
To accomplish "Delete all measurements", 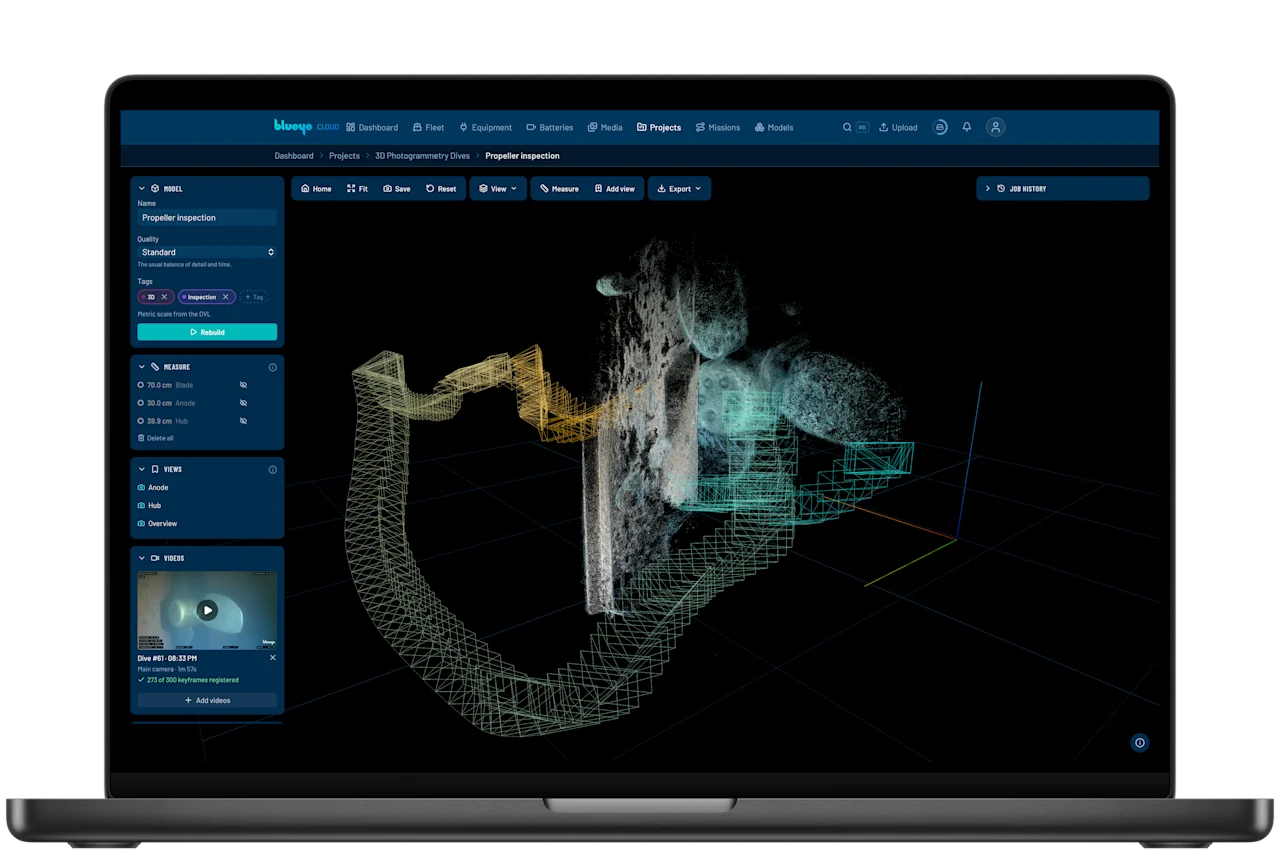I will [155, 438].
